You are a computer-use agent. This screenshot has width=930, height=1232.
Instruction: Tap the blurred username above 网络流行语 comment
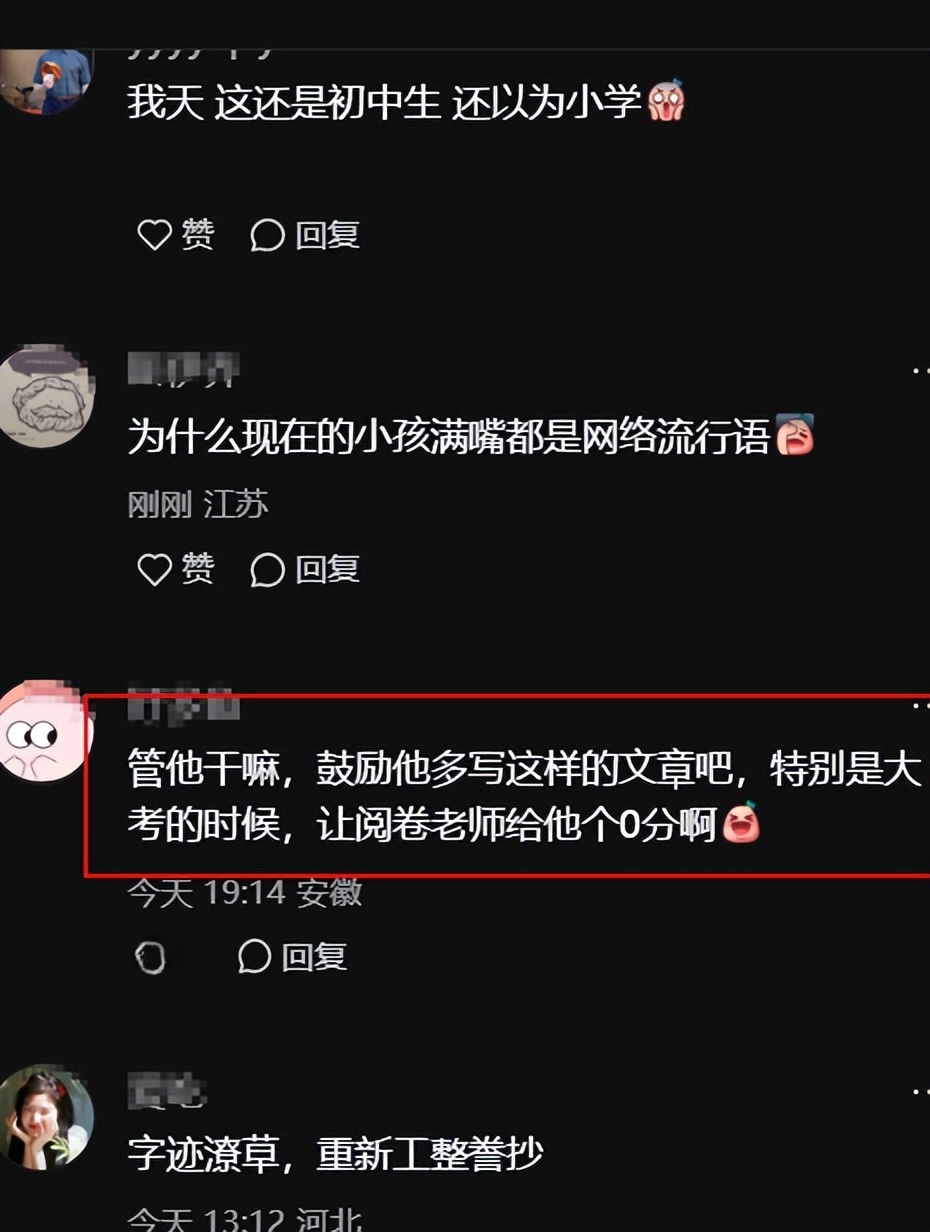click(x=183, y=370)
